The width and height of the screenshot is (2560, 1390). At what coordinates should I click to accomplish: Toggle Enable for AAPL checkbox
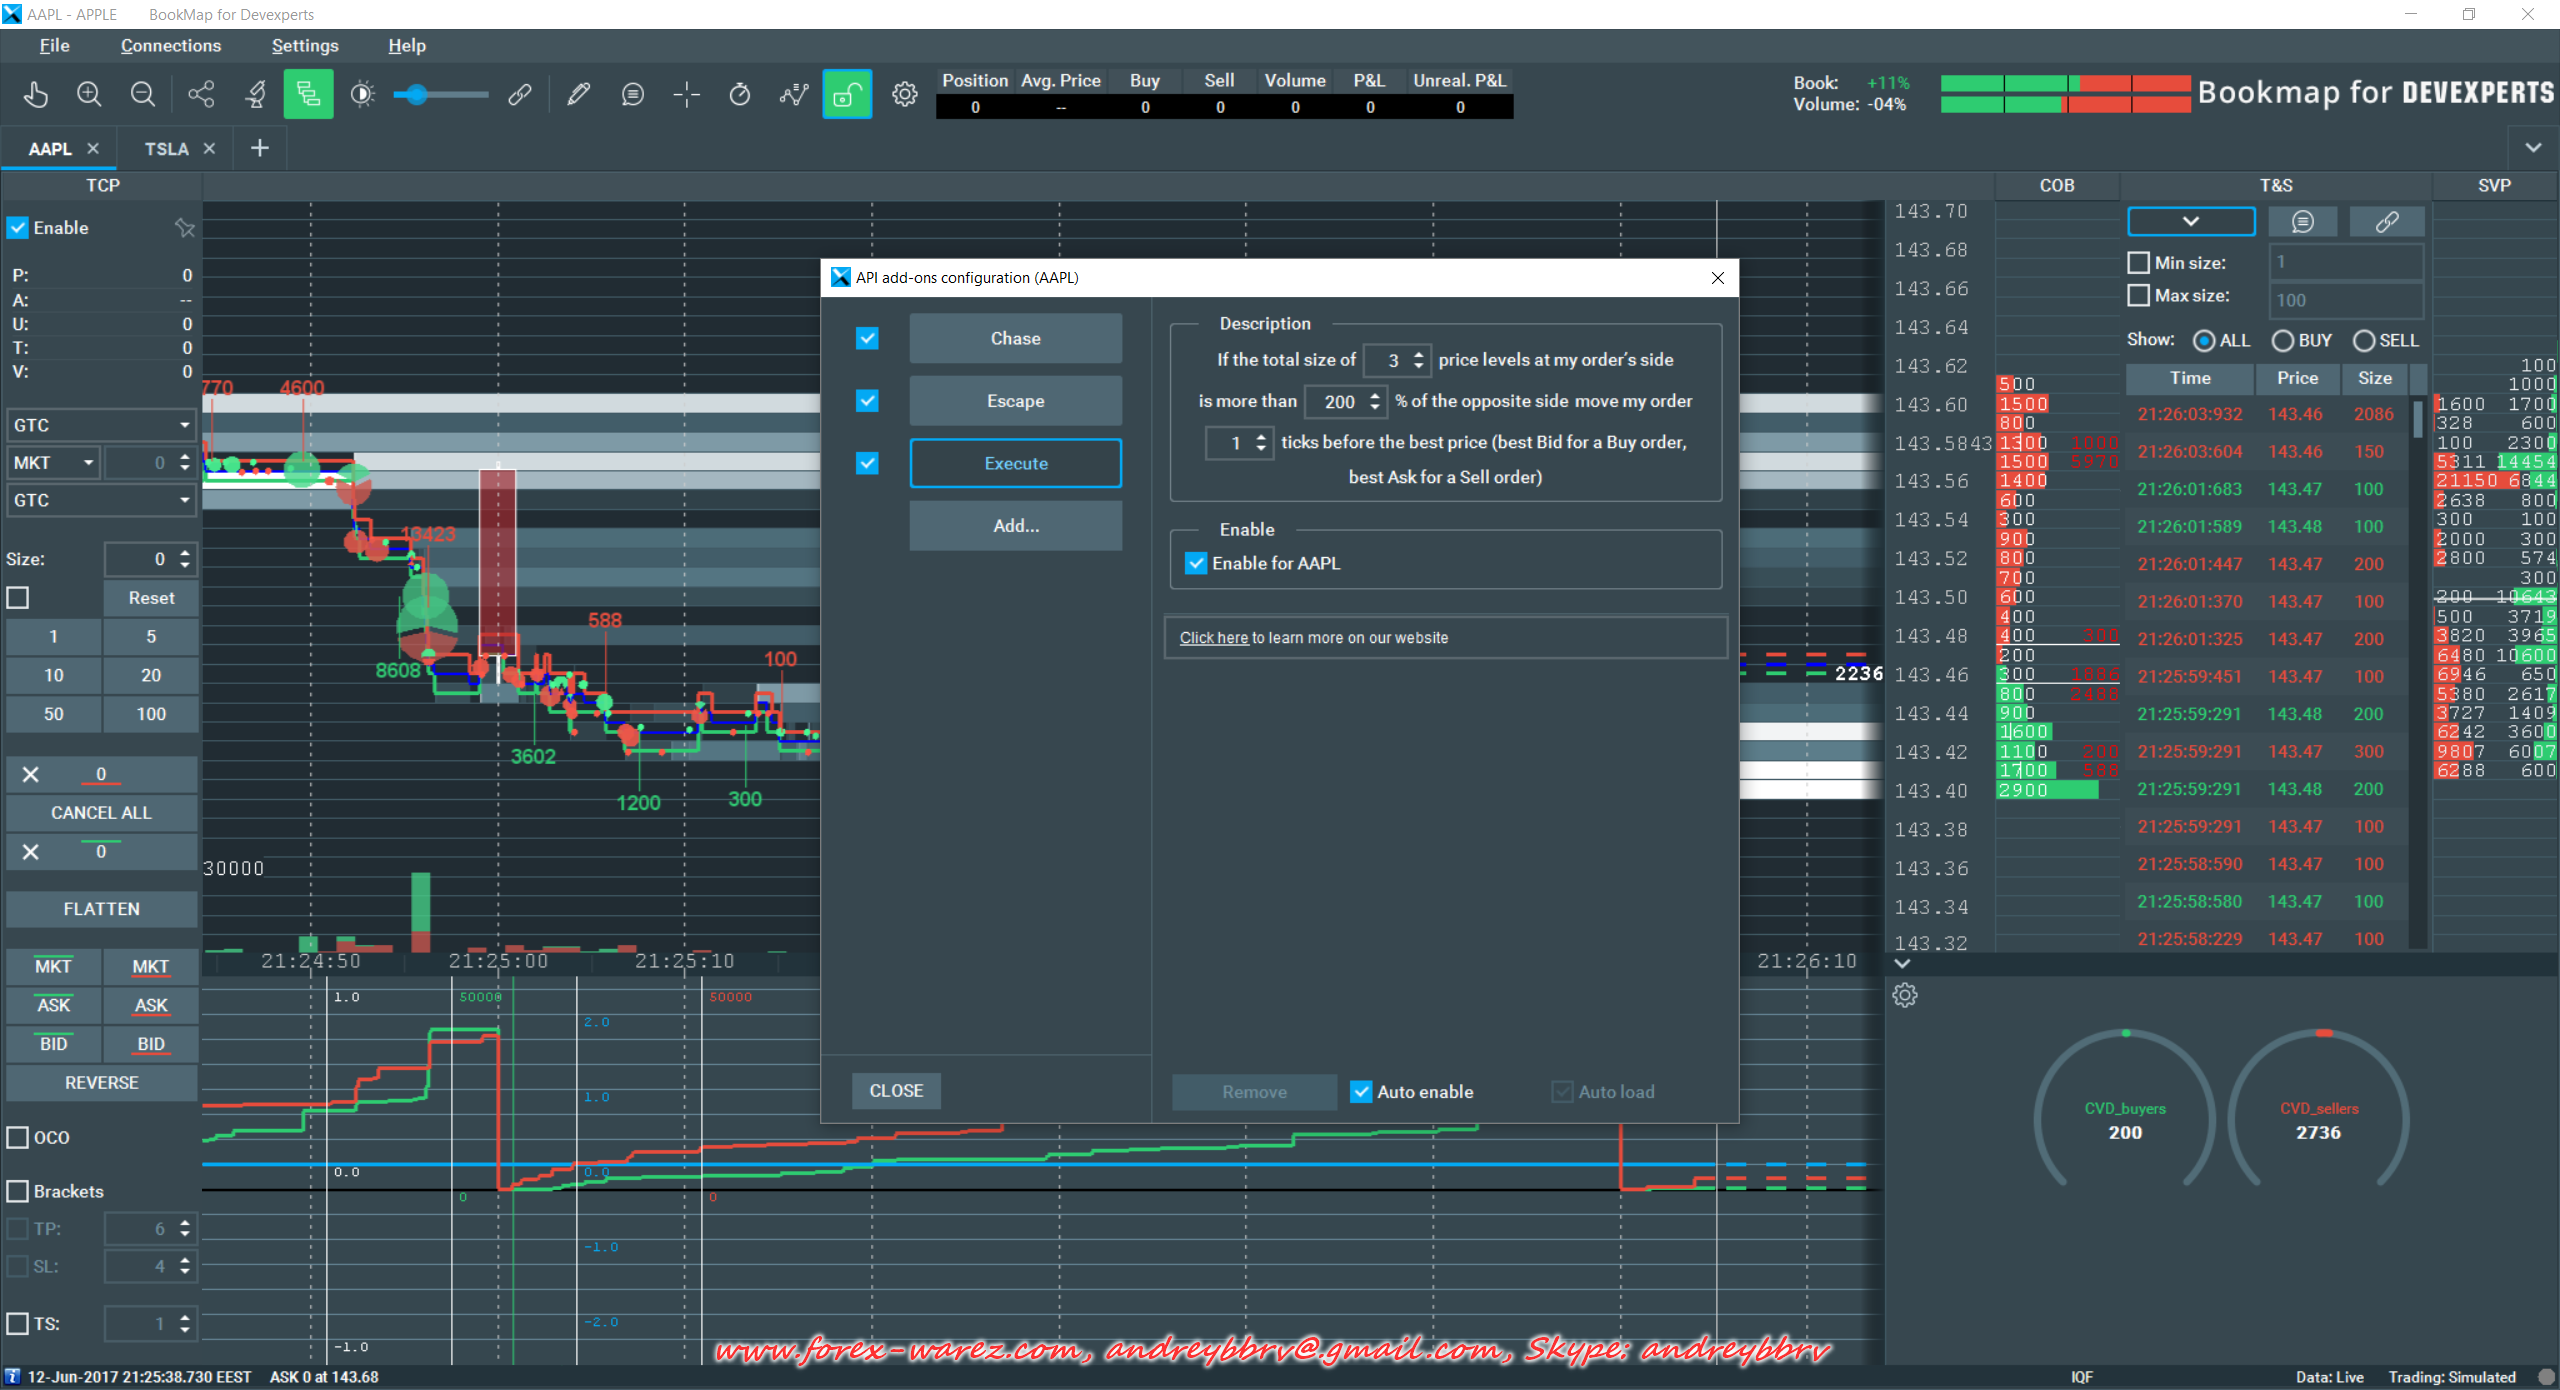click(1196, 563)
